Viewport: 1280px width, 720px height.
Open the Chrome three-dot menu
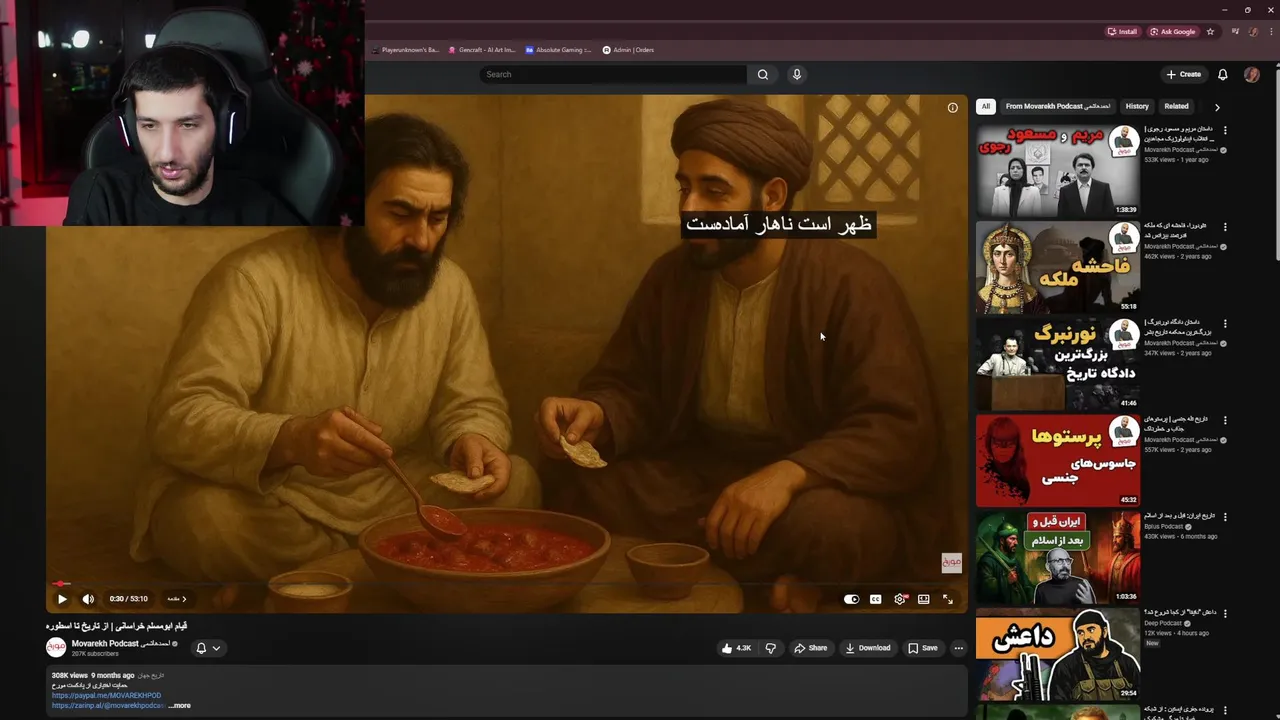click(x=1271, y=31)
